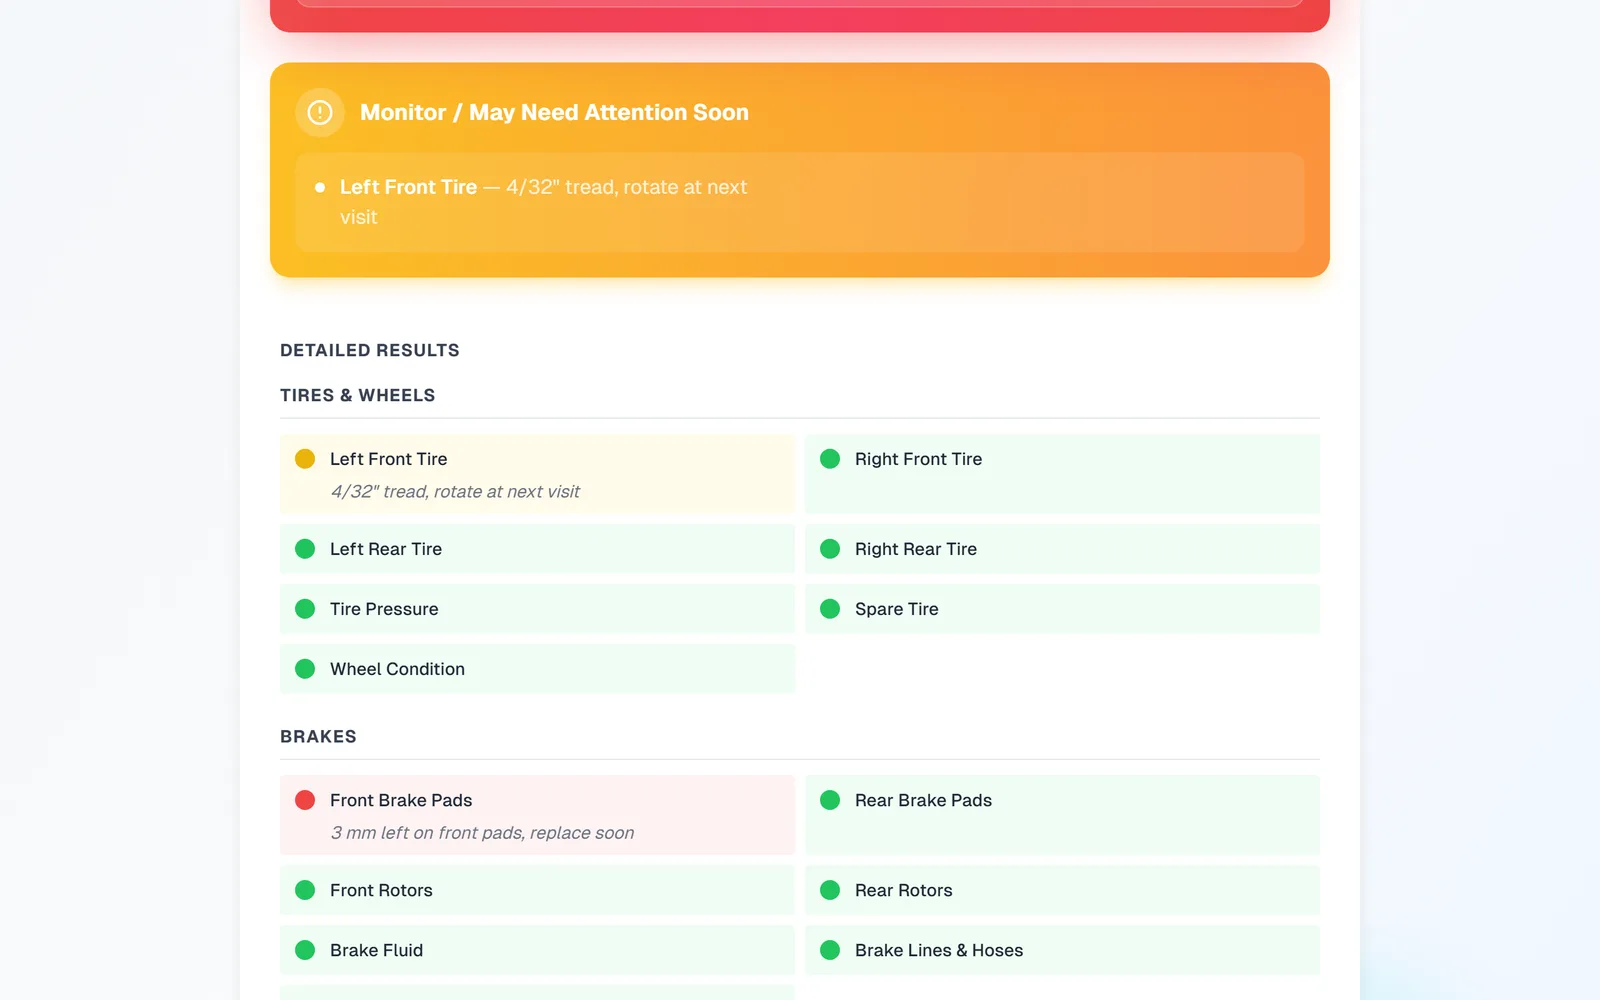Click the Spare Tire result label
This screenshot has width=1600, height=1000.
(897, 609)
